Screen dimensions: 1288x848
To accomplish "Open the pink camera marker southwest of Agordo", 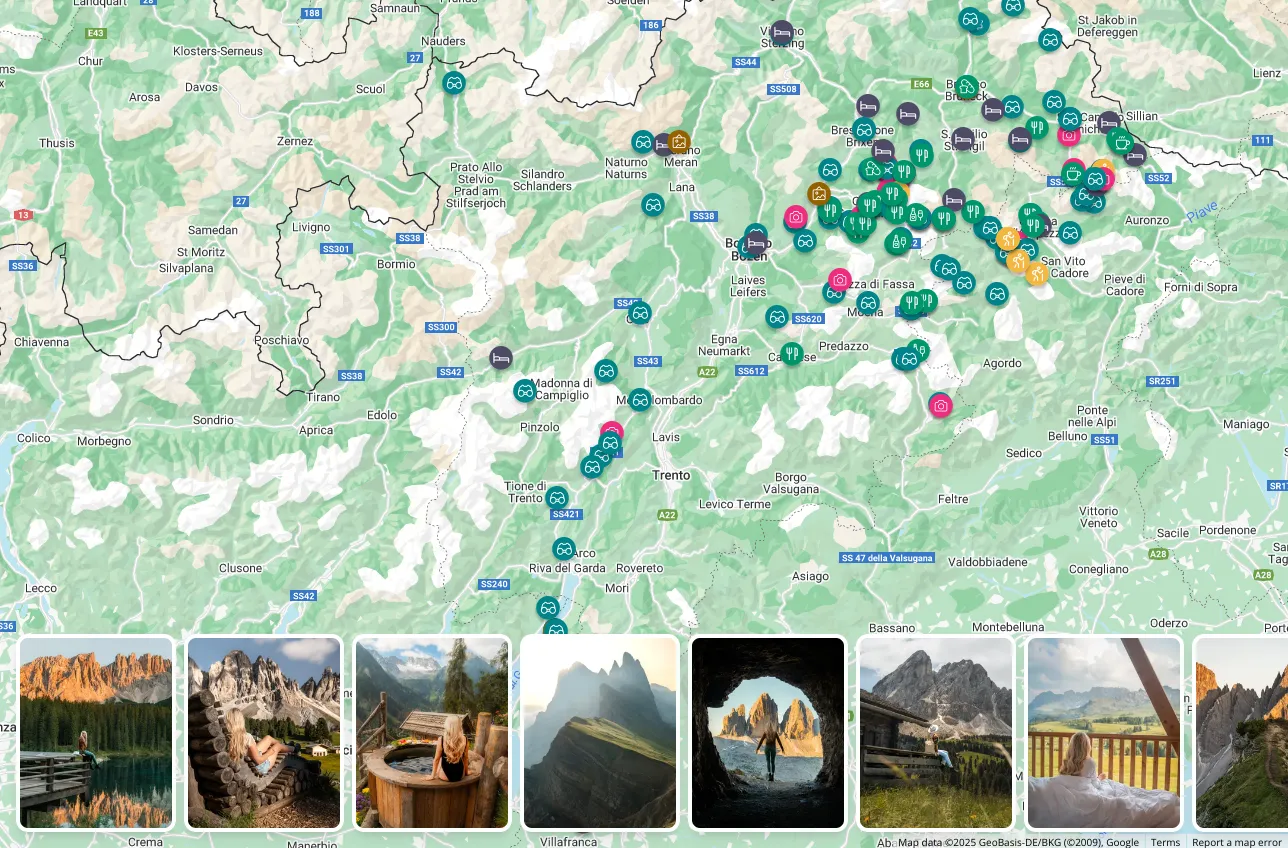I will 940,405.
